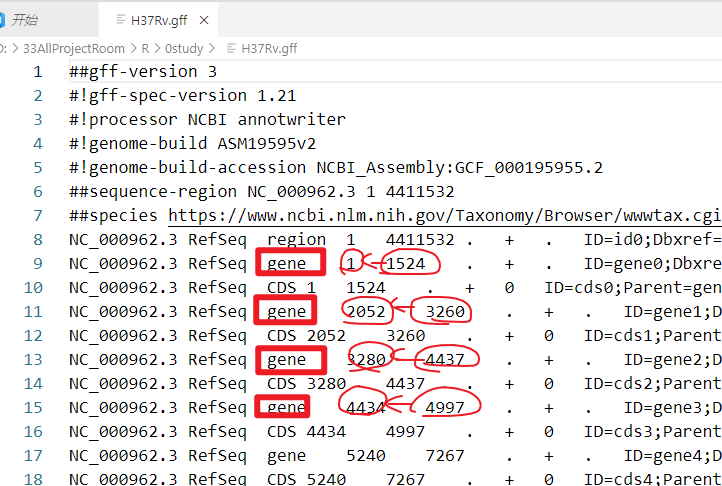The image size is (722, 486).
Task: Click the word 'gene' on line 13
Action: (286, 360)
